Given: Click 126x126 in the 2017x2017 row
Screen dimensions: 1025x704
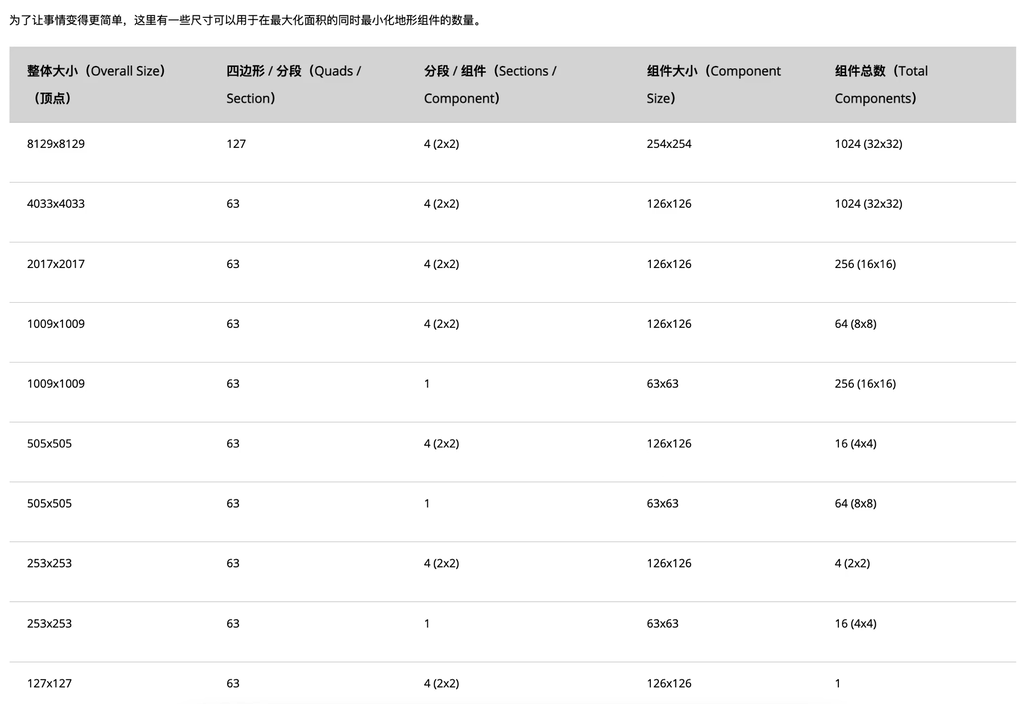Looking at the screenshot, I should coord(669,264).
